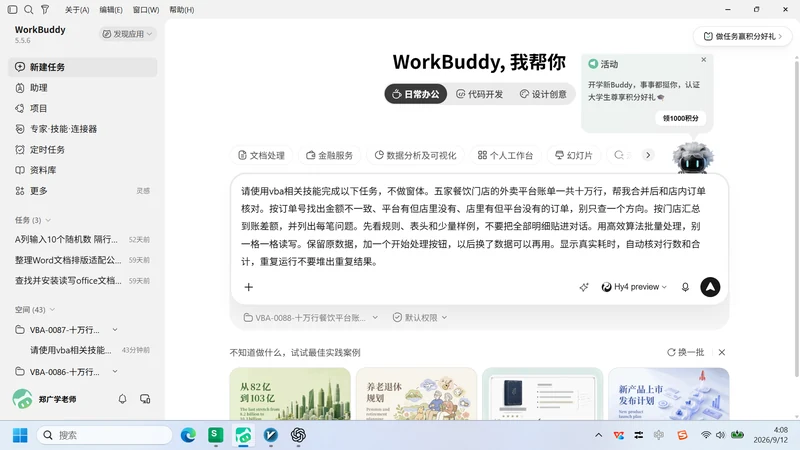Image resolution: width=800 pixels, height=450 pixels.
Task: Open the notifications bell icon
Action: coord(122,399)
